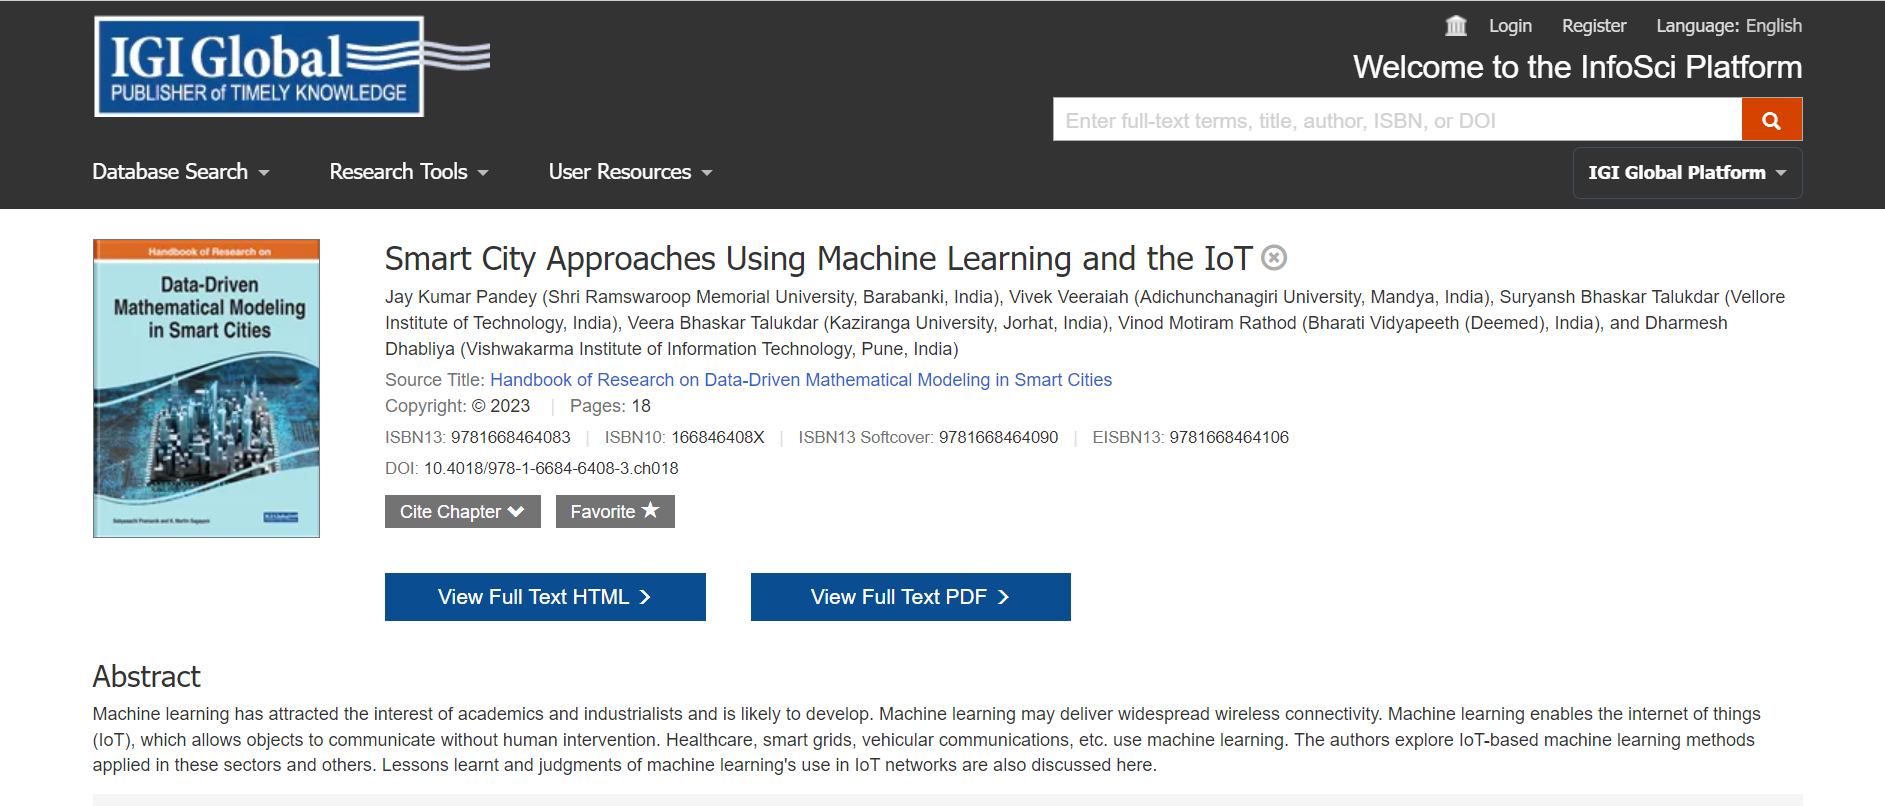Open the book cover thumbnail
Screen dimensions: 1885x806
pyautogui.click(x=206, y=388)
